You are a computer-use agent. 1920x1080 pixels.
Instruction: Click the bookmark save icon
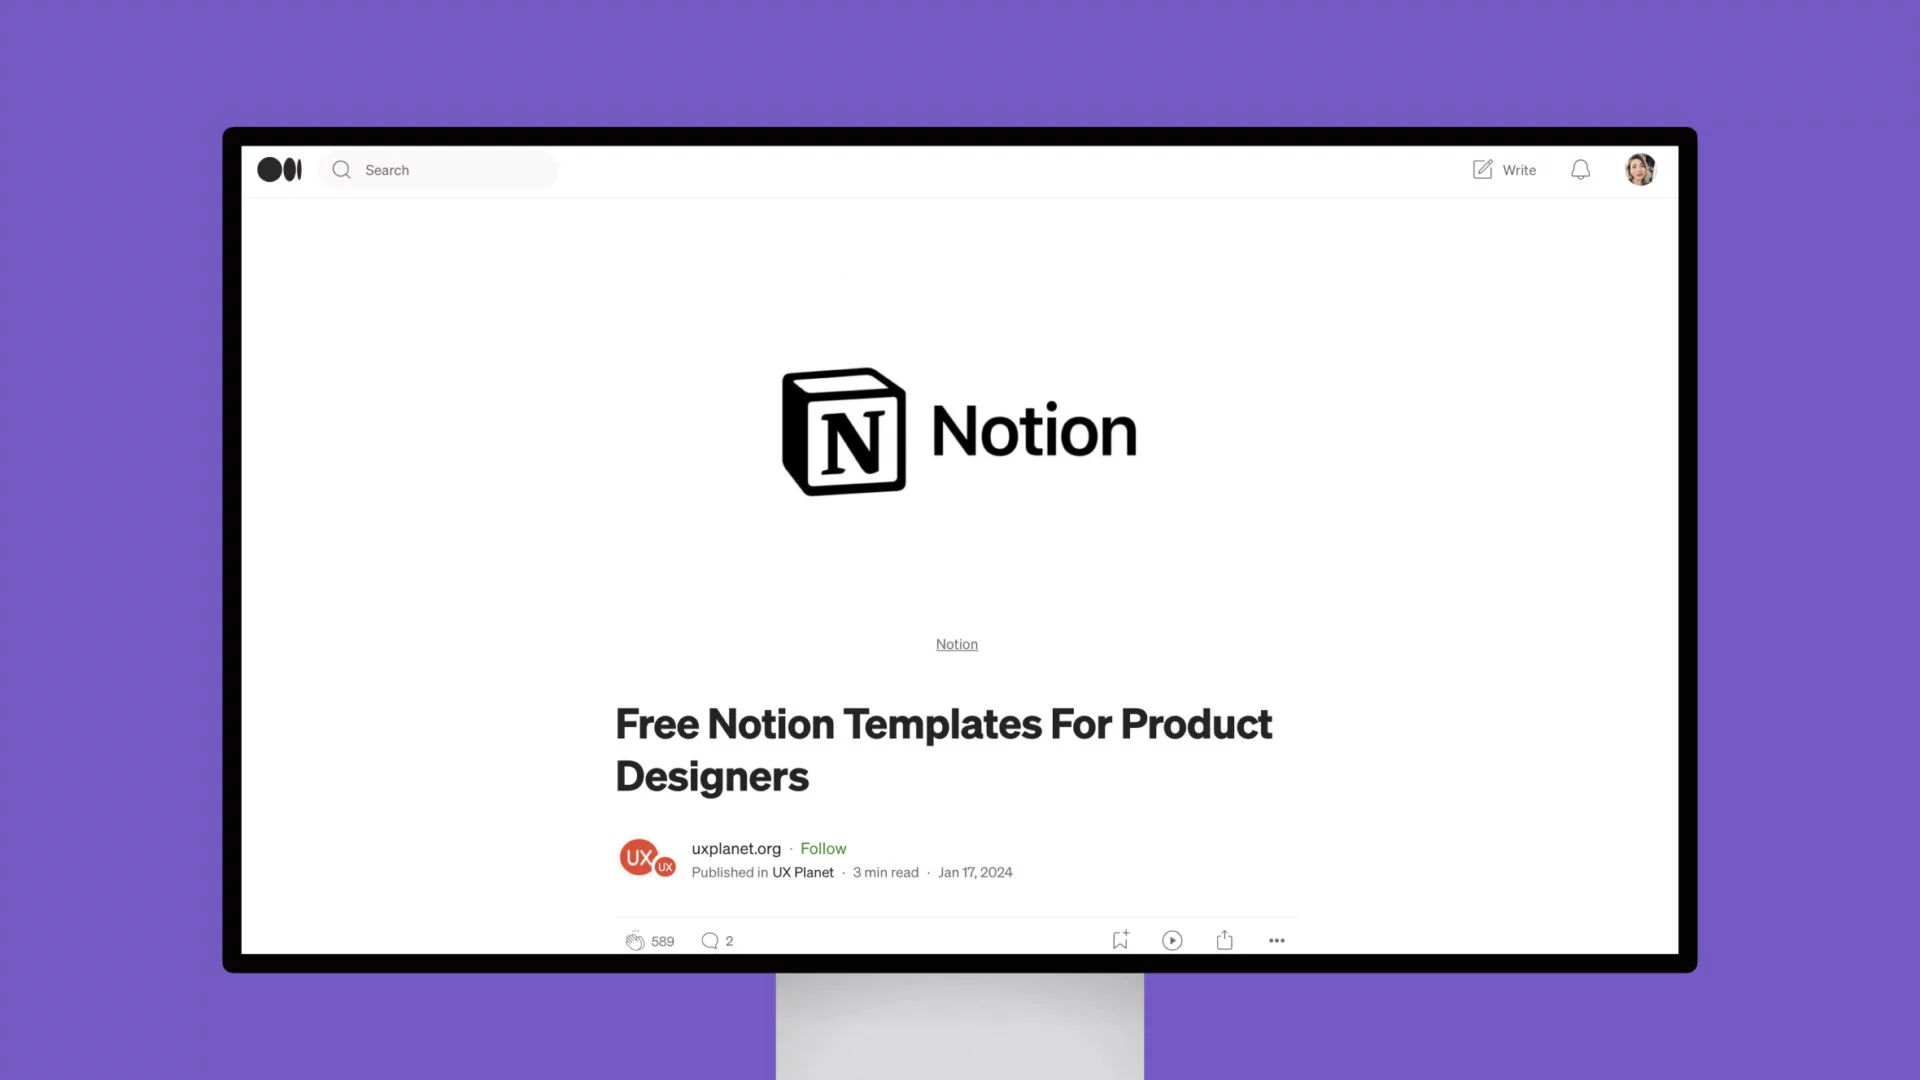tap(1120, 939)
